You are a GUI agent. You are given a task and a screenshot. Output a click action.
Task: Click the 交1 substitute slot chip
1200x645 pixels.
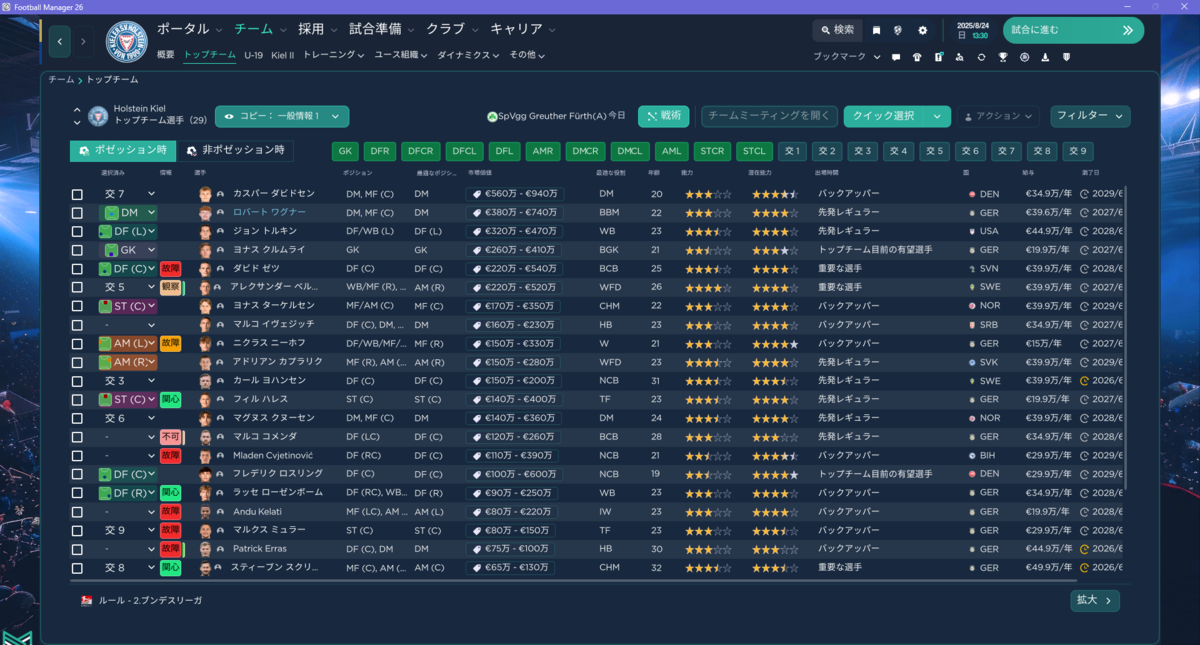coord(792,151)
